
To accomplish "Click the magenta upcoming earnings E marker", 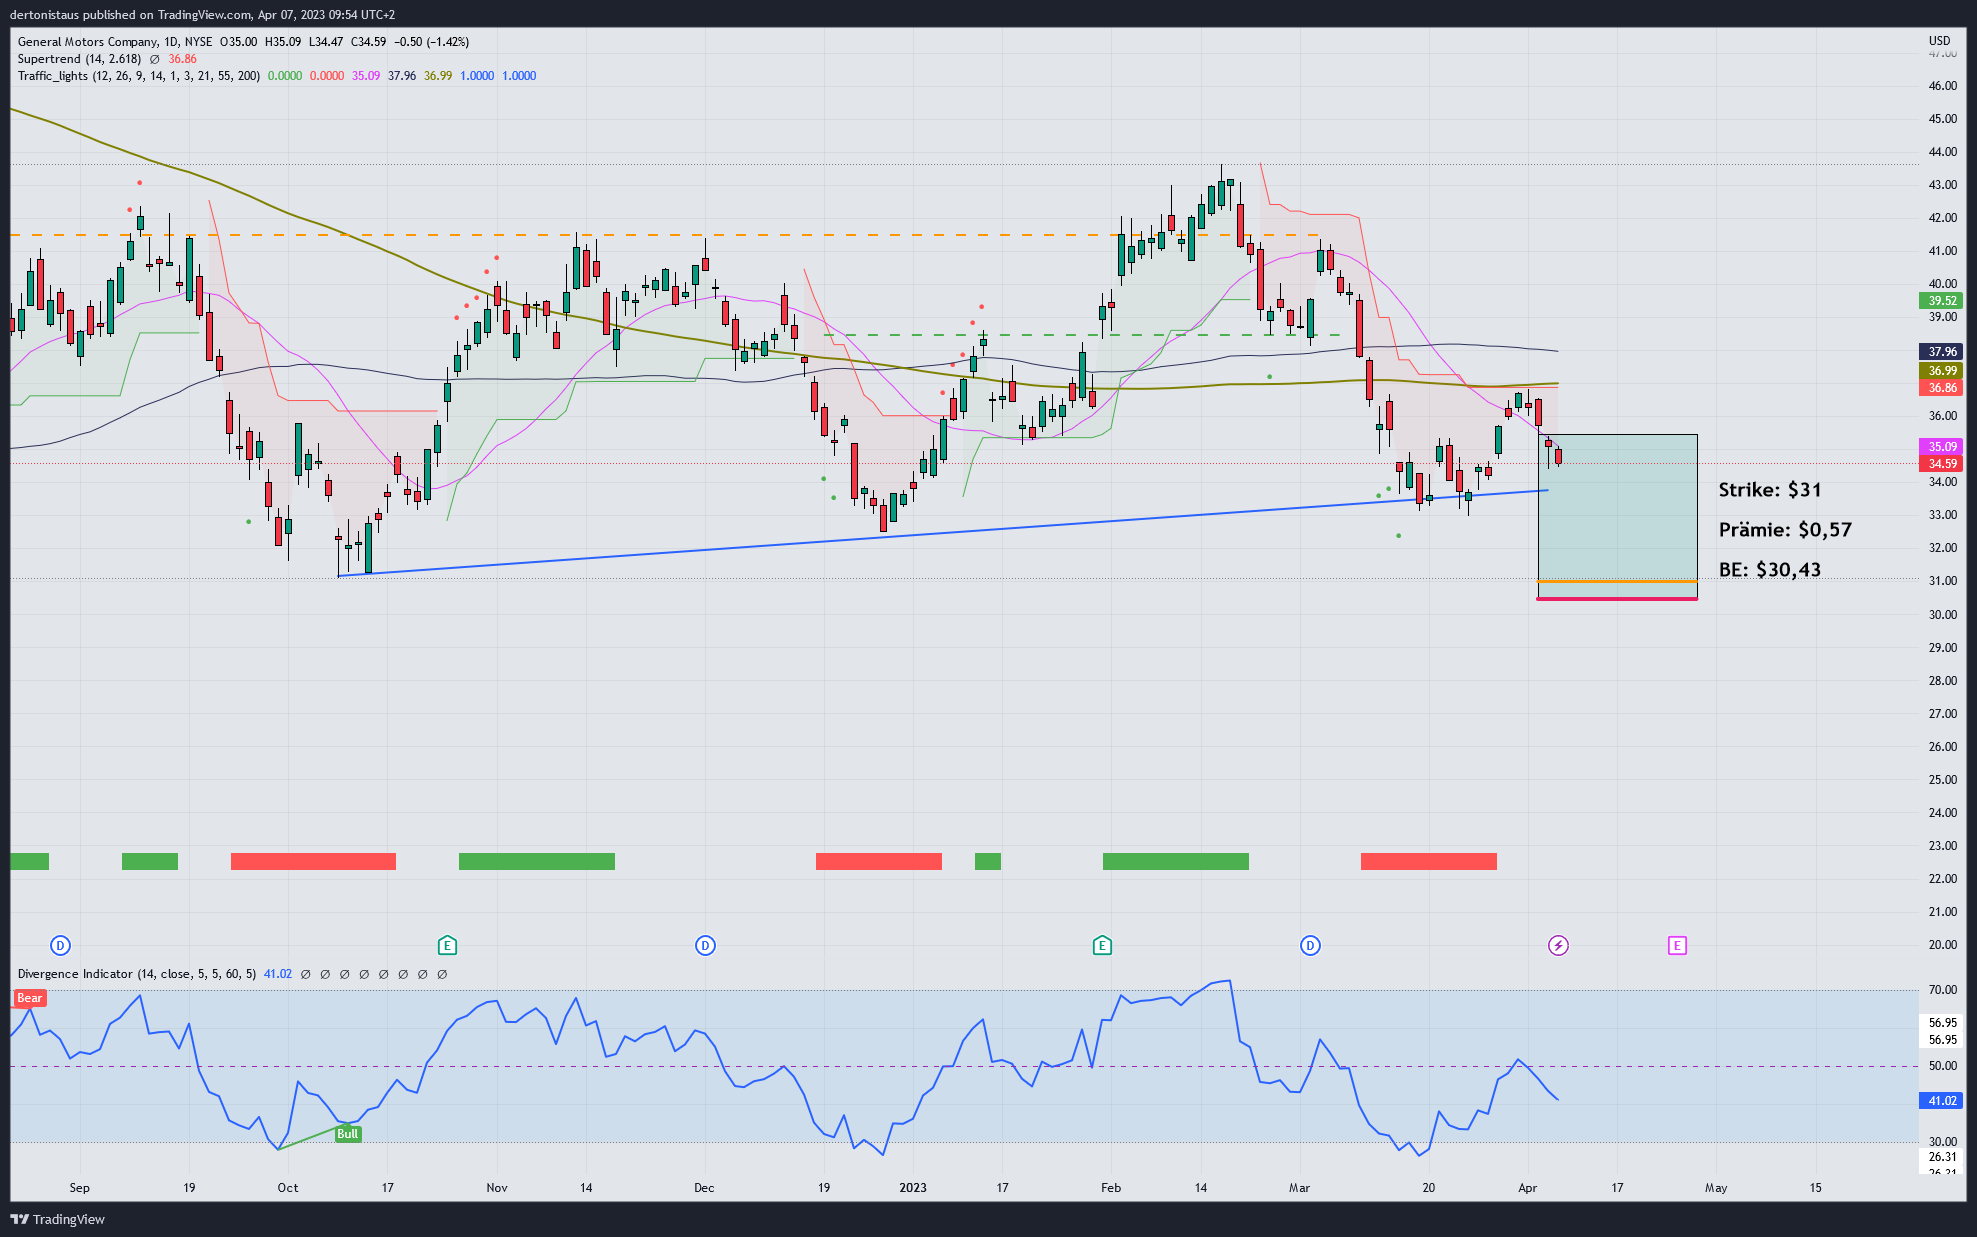I will 1677,945.
